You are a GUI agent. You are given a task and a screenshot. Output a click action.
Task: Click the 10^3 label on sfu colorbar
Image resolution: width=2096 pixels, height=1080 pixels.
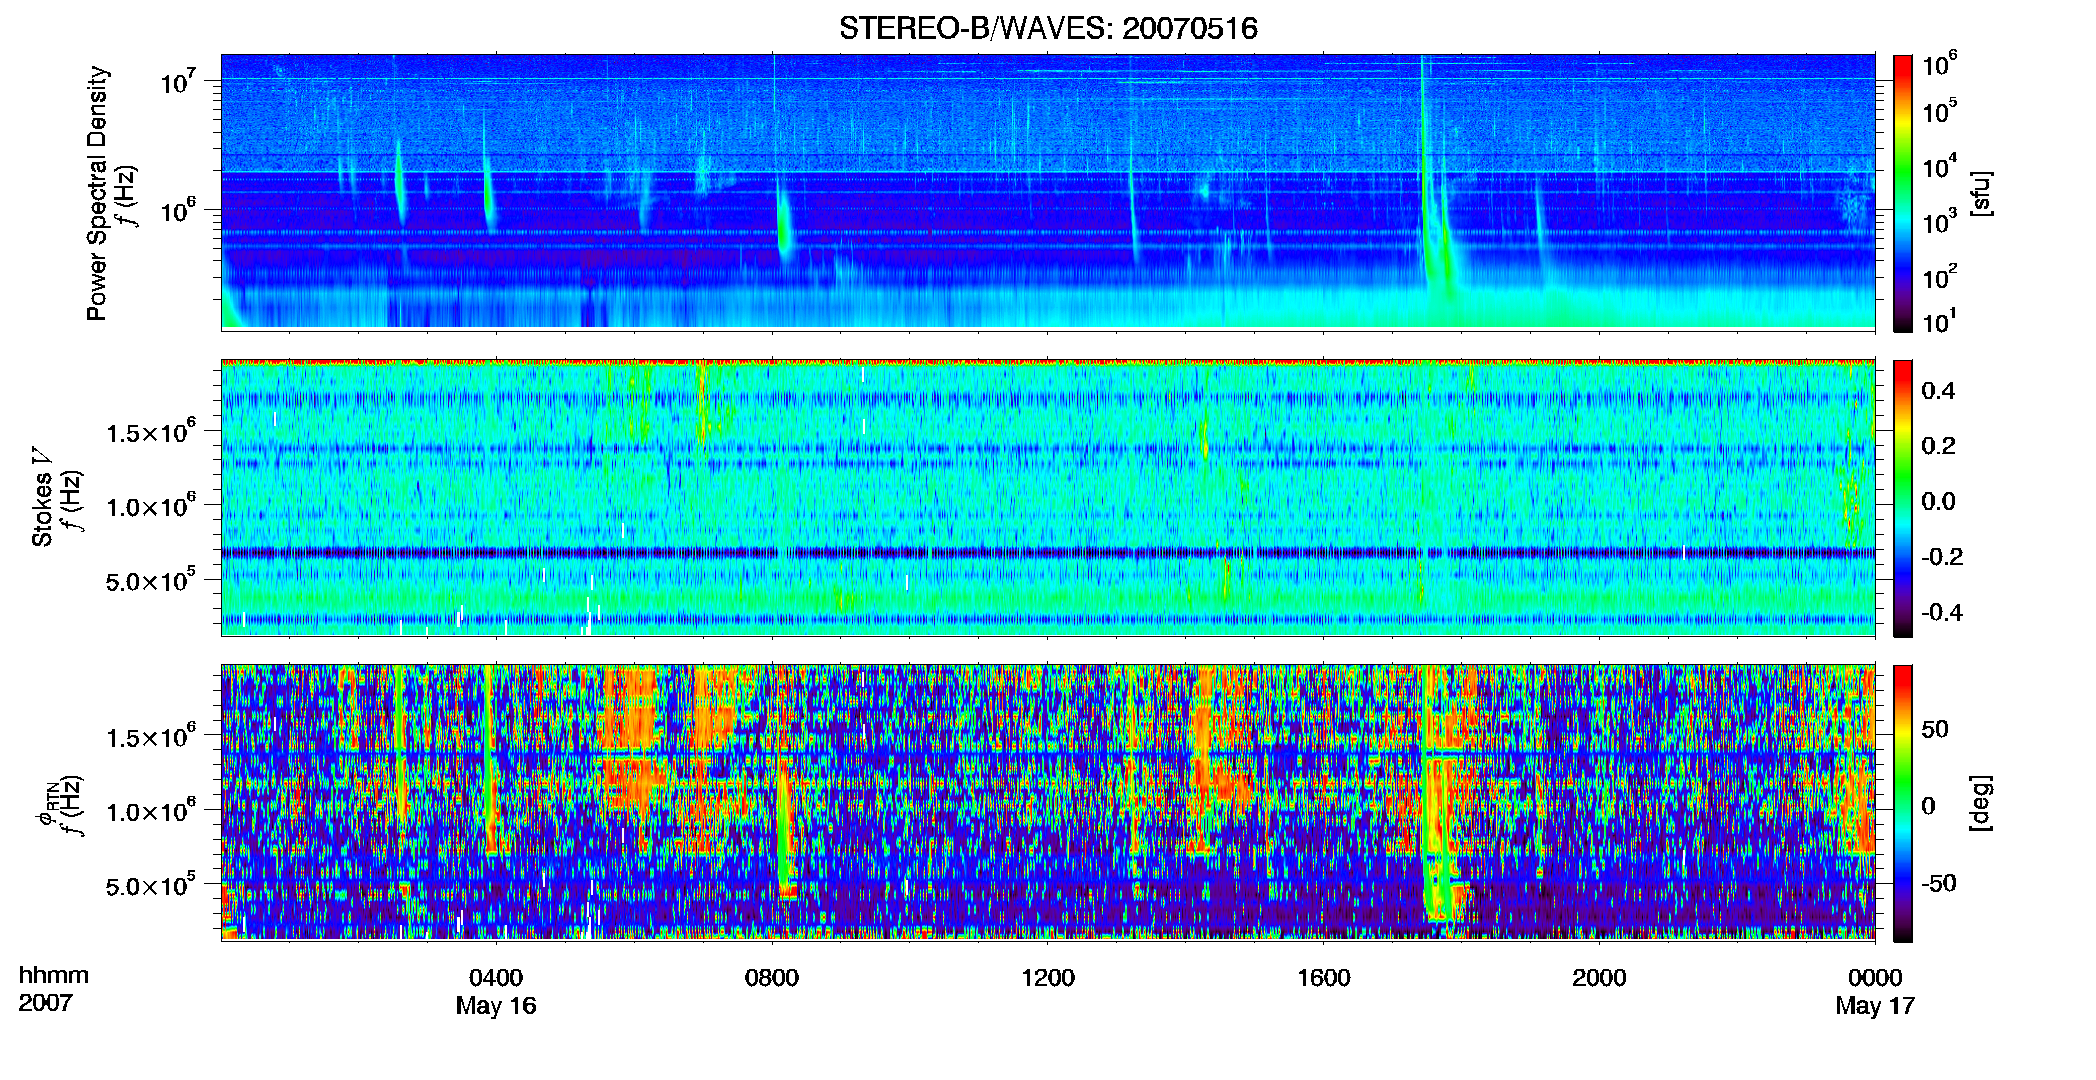tap(1940, 222)
